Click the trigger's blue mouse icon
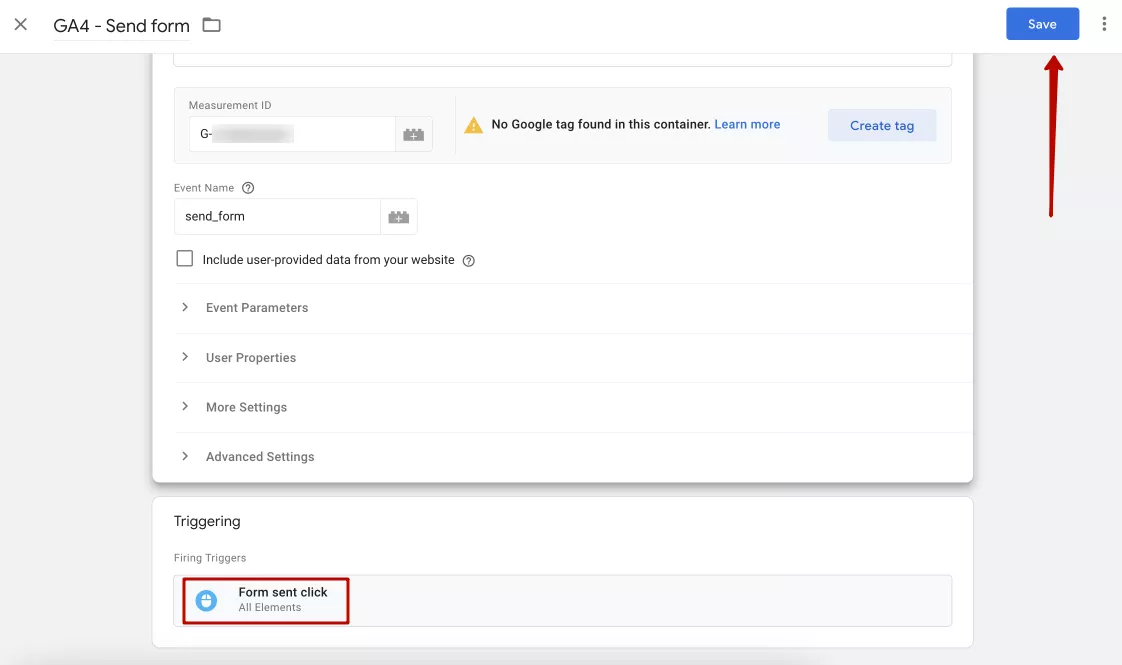Image resolution: width=1122 pixels, height=665 pixels. tap(206, 601)
